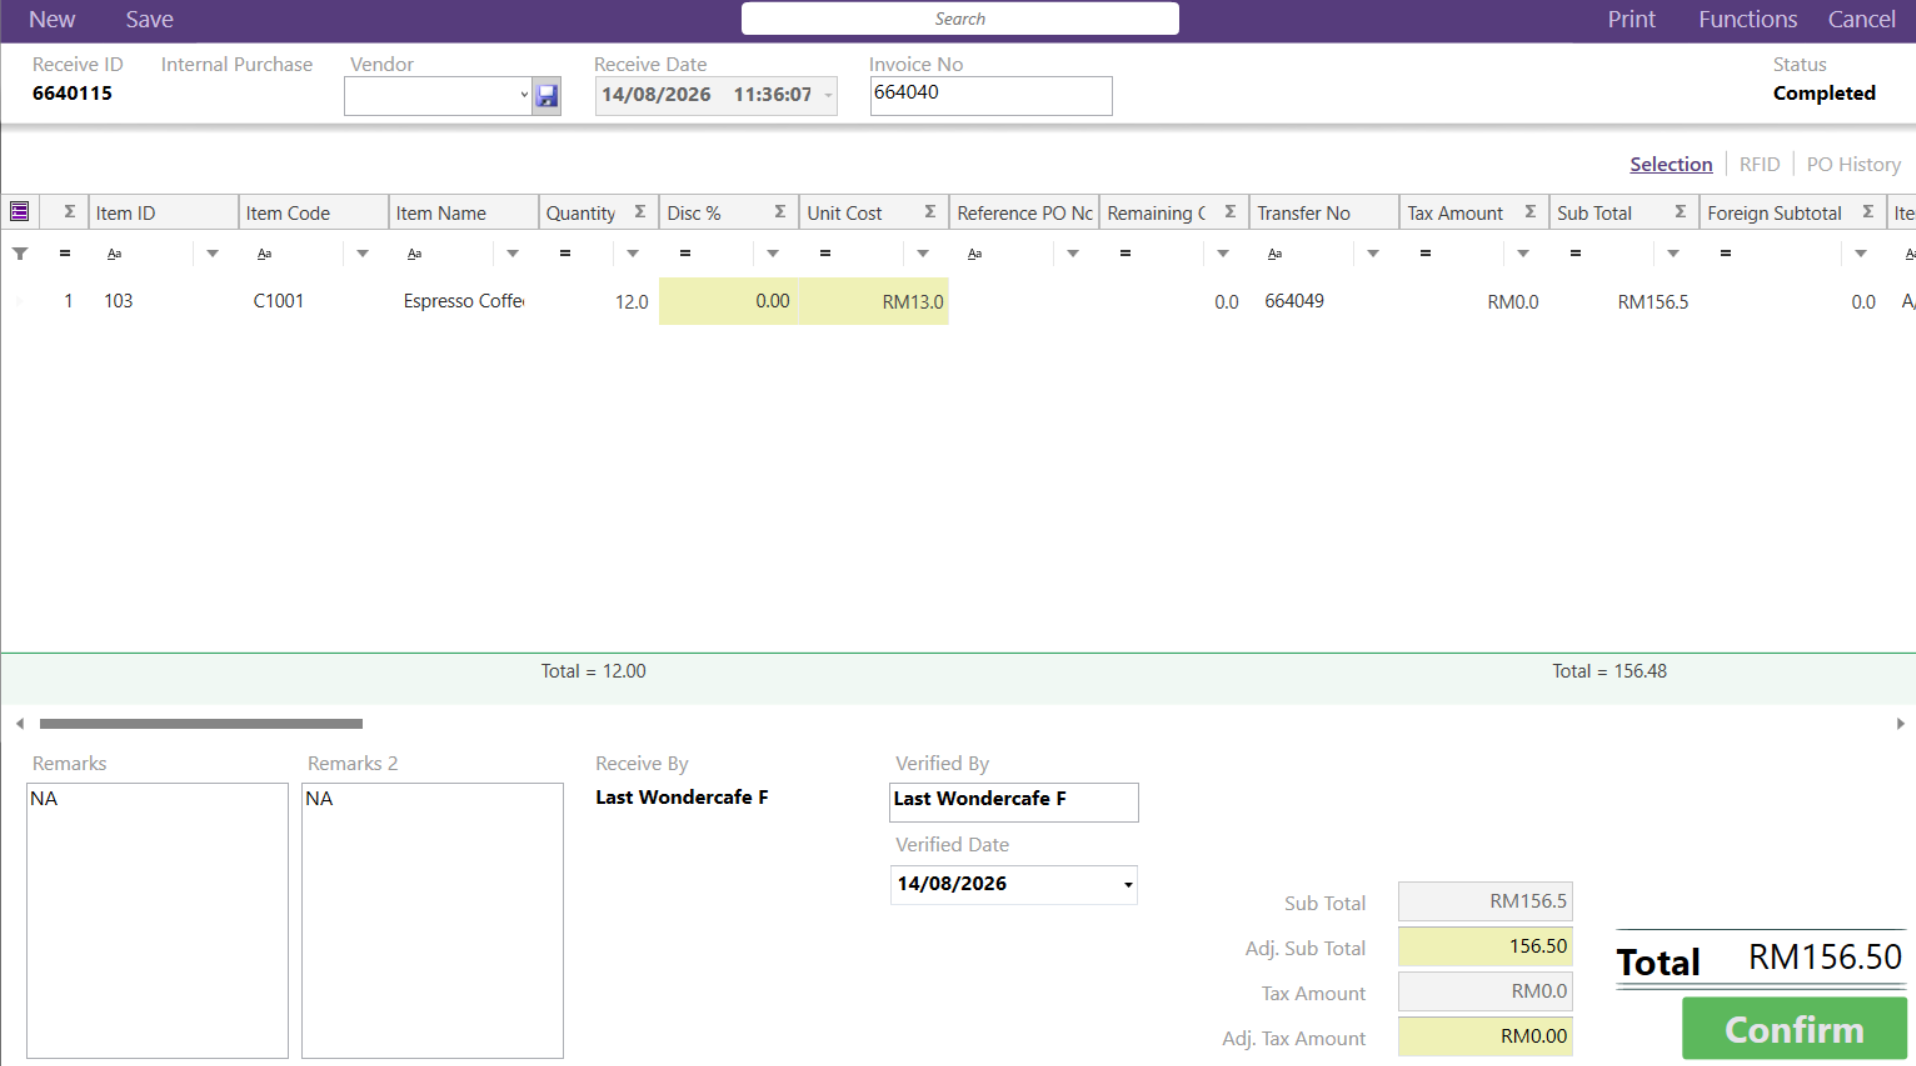Click the Verified By field

point(1013,802)
